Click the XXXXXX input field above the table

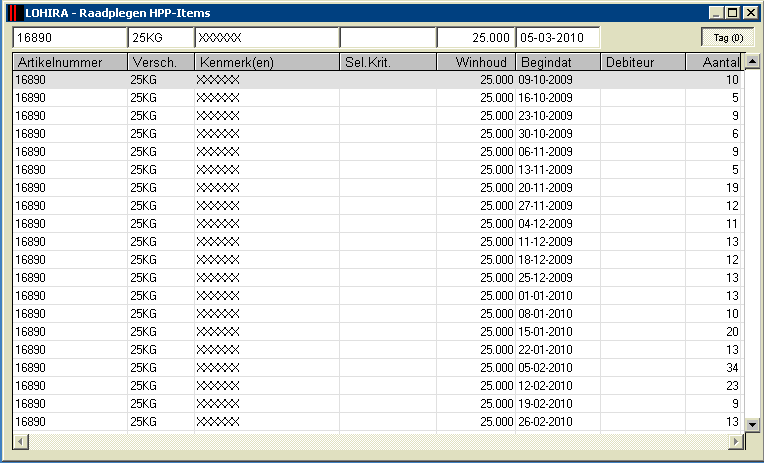click(267, 38)
